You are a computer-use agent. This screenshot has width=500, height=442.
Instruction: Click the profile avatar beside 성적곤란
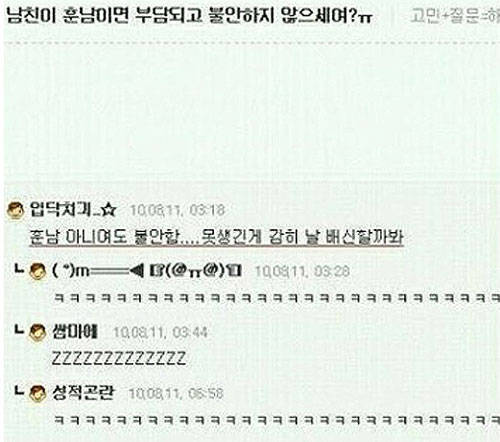point(38,394)
